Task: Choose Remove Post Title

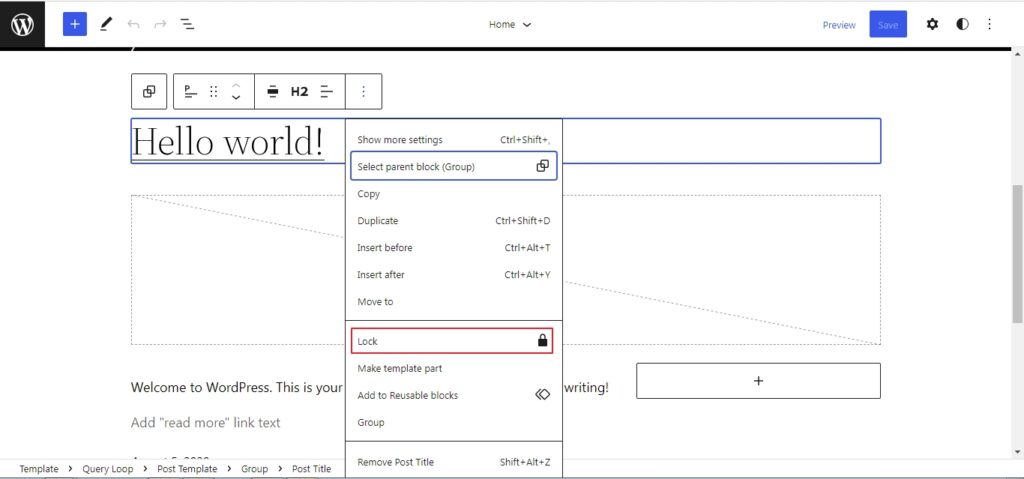Action: click(454, 462)
